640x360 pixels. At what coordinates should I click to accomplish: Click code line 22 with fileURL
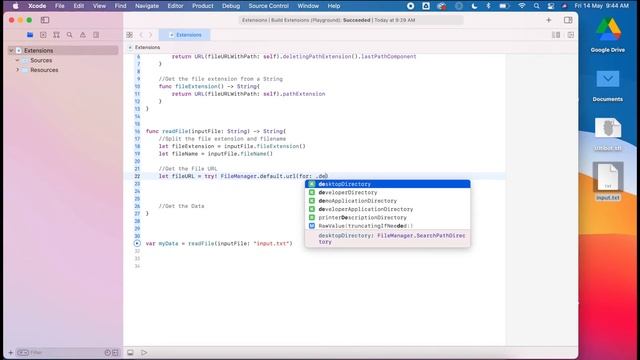[x=243, y=176]
